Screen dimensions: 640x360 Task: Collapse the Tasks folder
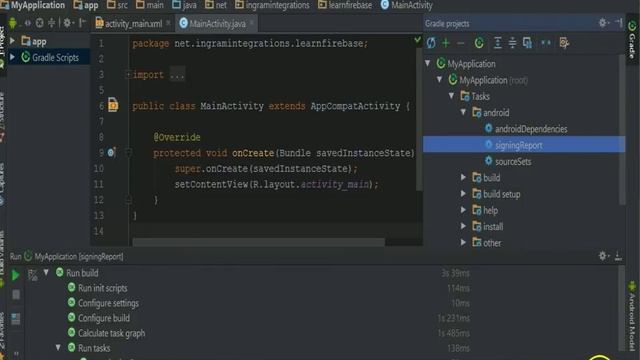(451, 96)
